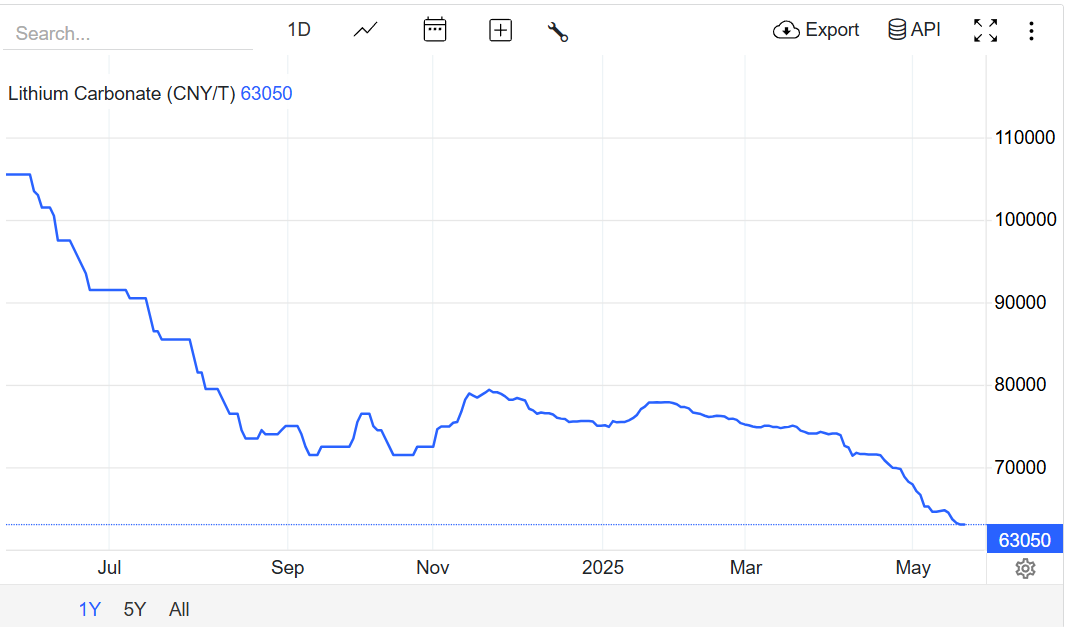Click the Export text label
The image size is (1065, 627).
click(832, 30)
